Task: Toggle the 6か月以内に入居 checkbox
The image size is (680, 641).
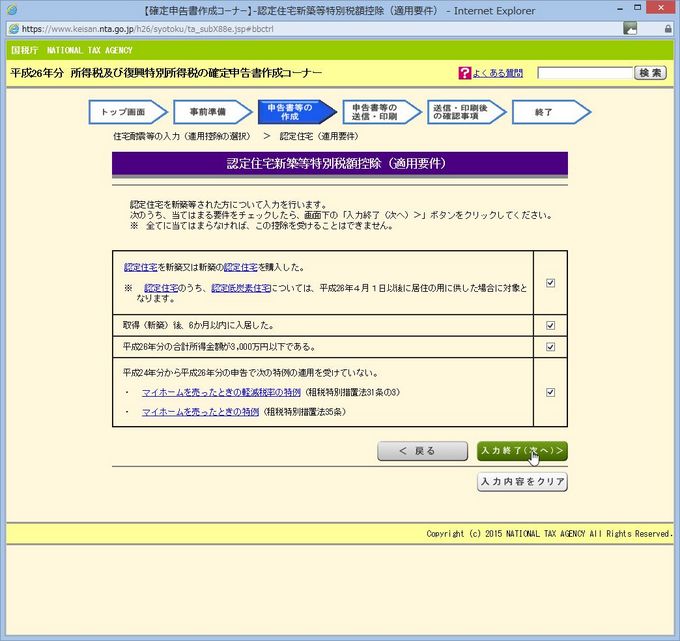Action: coord(550,326)
